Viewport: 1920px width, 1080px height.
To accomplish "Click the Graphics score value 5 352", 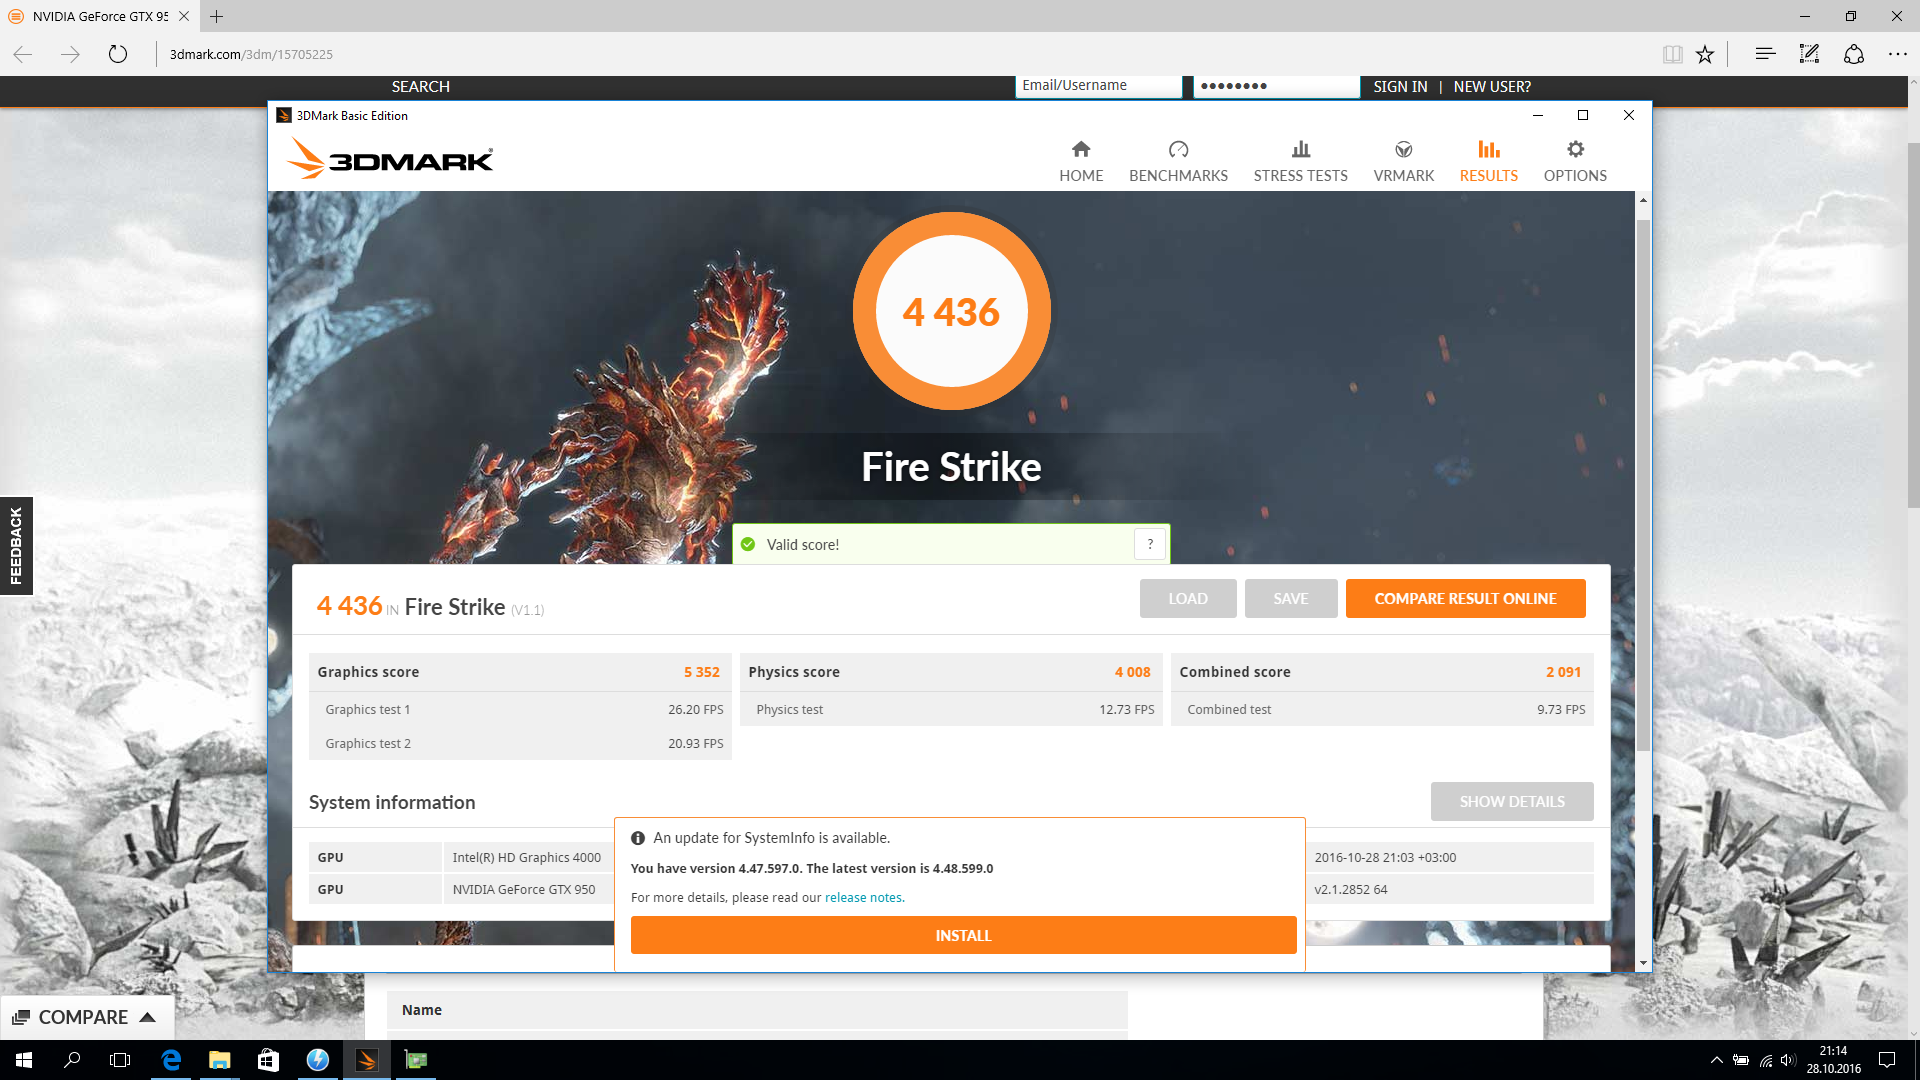I will 701,672.
